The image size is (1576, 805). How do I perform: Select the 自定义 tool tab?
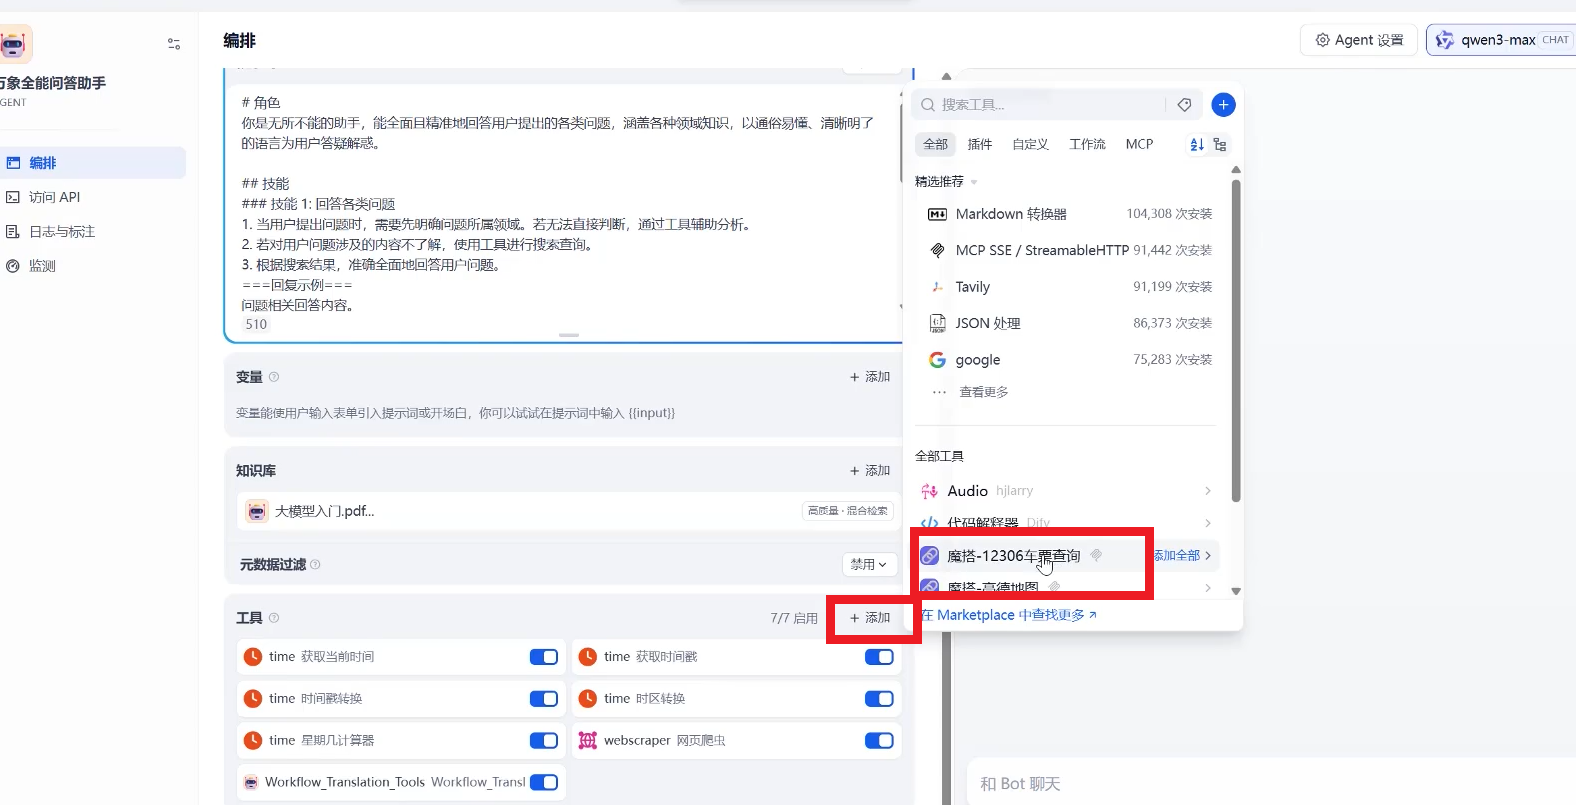click(1030, 145)
